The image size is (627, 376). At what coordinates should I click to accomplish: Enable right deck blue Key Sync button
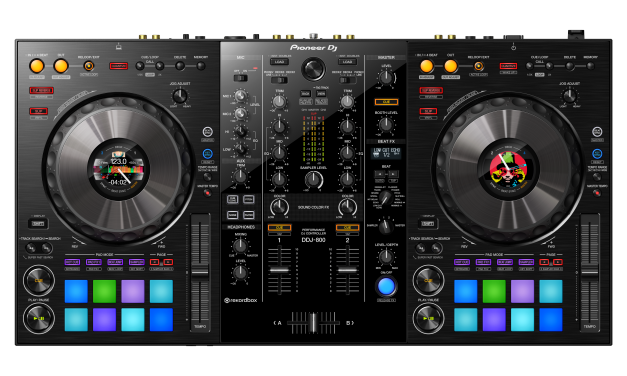(x=597, y=154)
